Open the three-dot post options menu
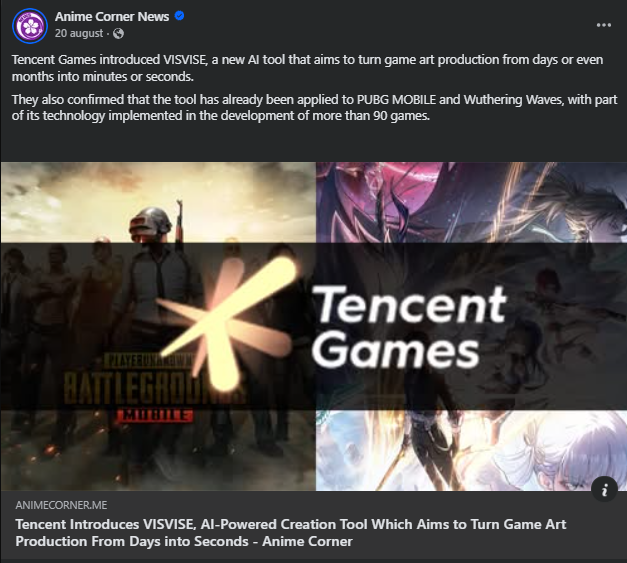 603,25
